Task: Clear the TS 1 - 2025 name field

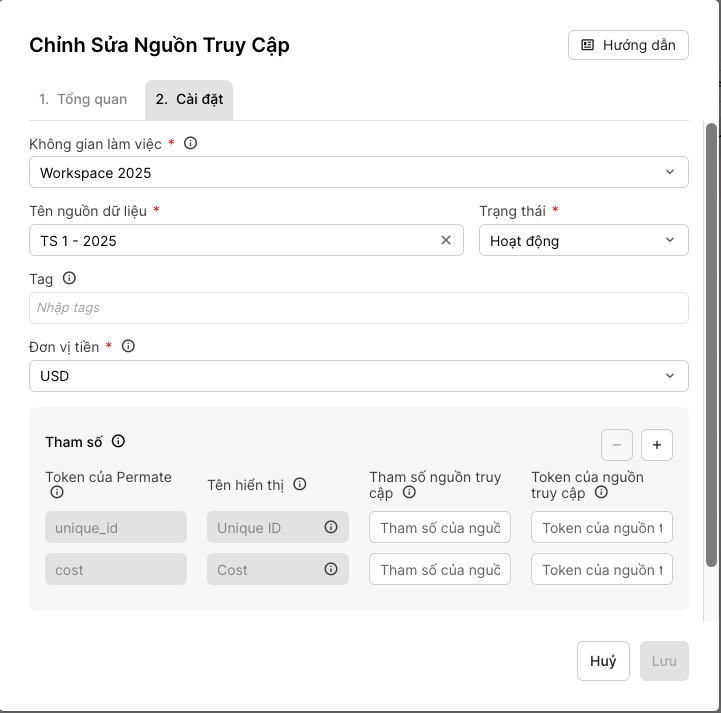Action: pos(446,240)
